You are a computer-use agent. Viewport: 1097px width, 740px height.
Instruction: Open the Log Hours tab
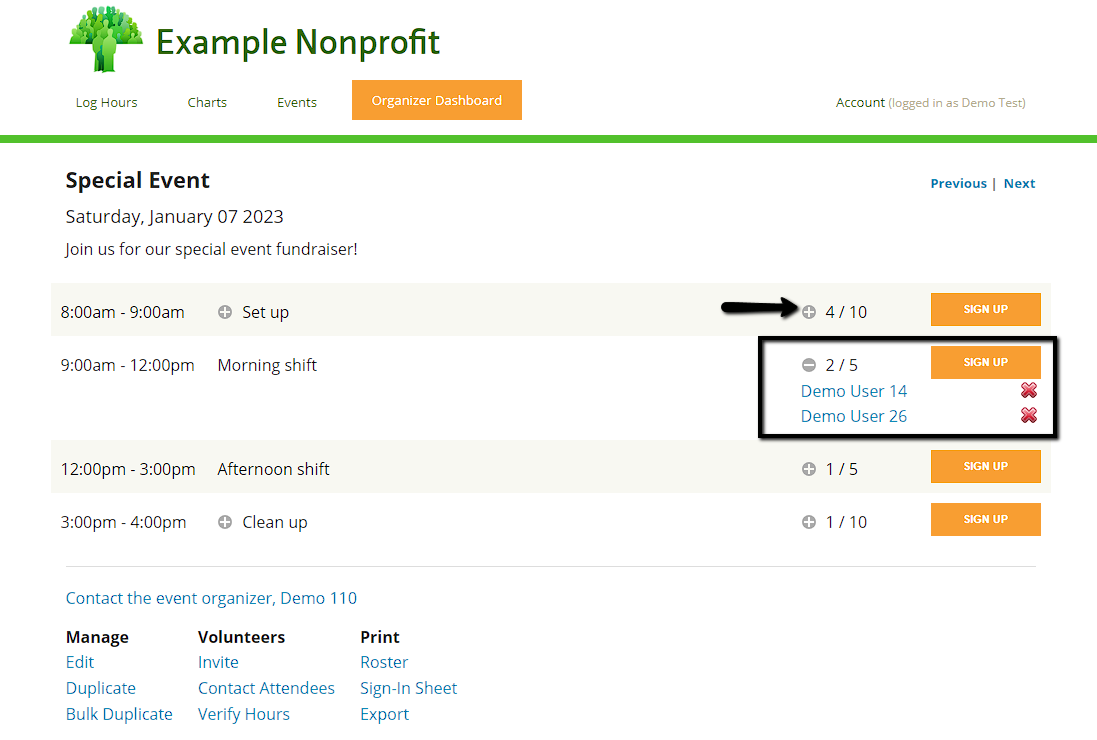pyautogui.click(x=106, y=102)
